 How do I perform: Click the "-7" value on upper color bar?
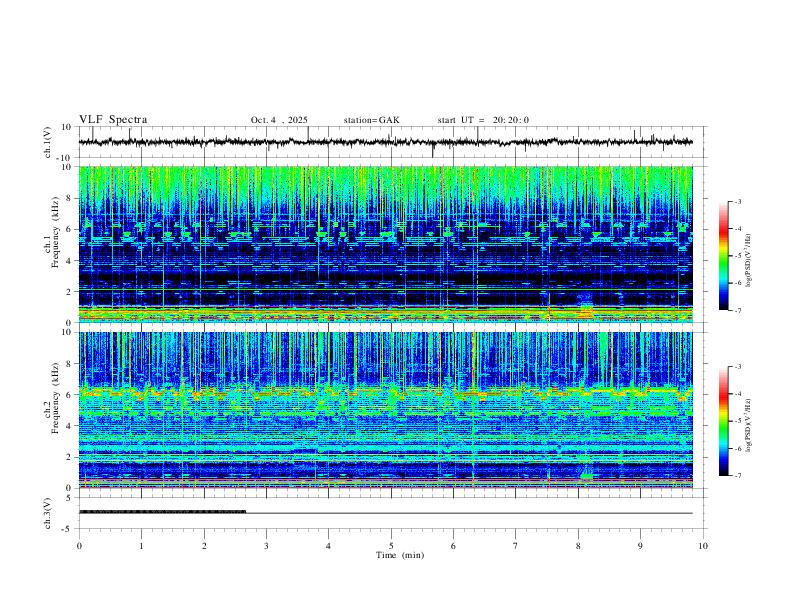coord(738,310)
